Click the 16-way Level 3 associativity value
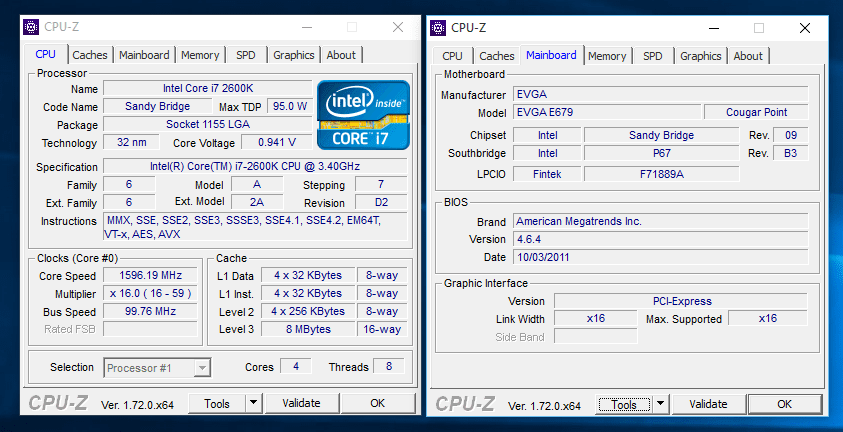 [x=382, y=329]
